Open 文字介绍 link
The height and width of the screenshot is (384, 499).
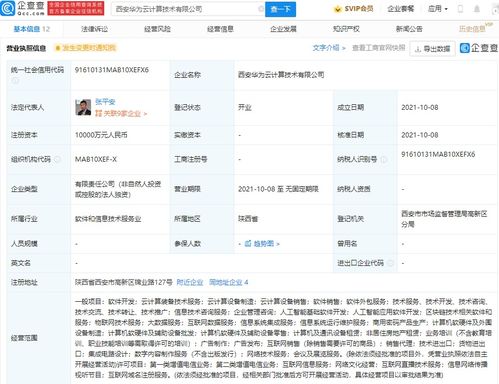tap(329, 48)
